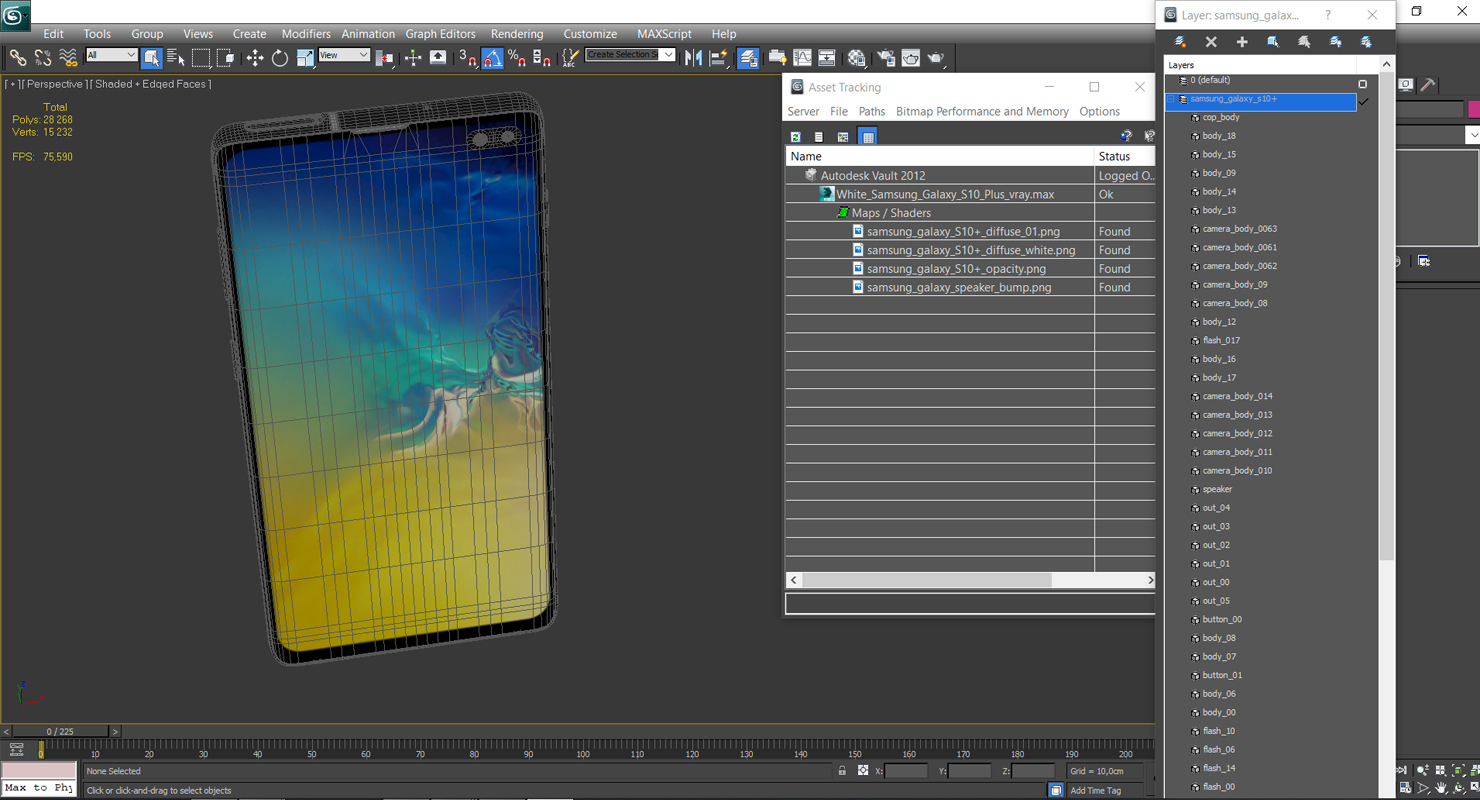Image resolution: width=1480 pixels, height=800 pixels.
Task: Select button_00 in layer list
Action: pos(1222,620)
